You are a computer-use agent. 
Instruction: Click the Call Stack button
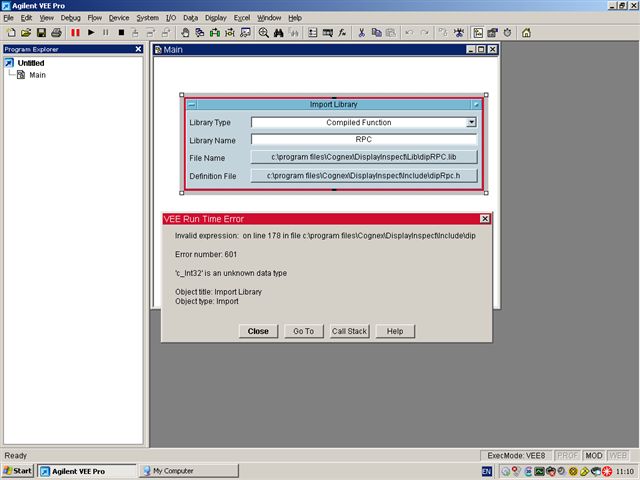pyautogui.click(x=350, y=331)
